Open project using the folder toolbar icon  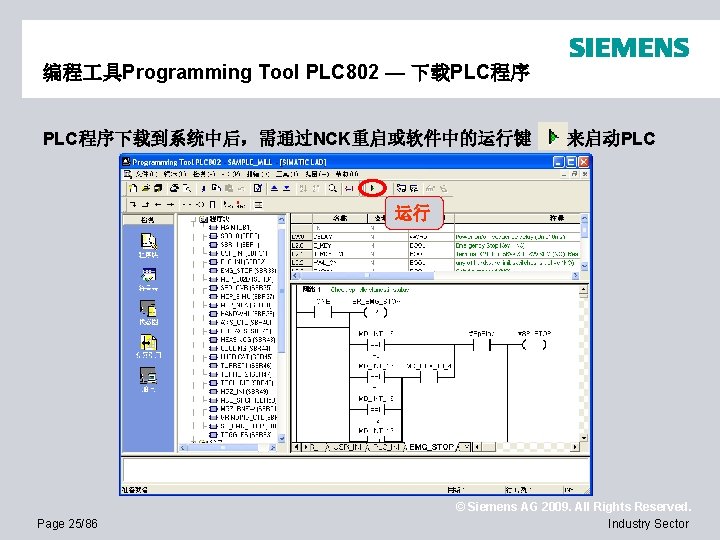click(x=146, y=188)
